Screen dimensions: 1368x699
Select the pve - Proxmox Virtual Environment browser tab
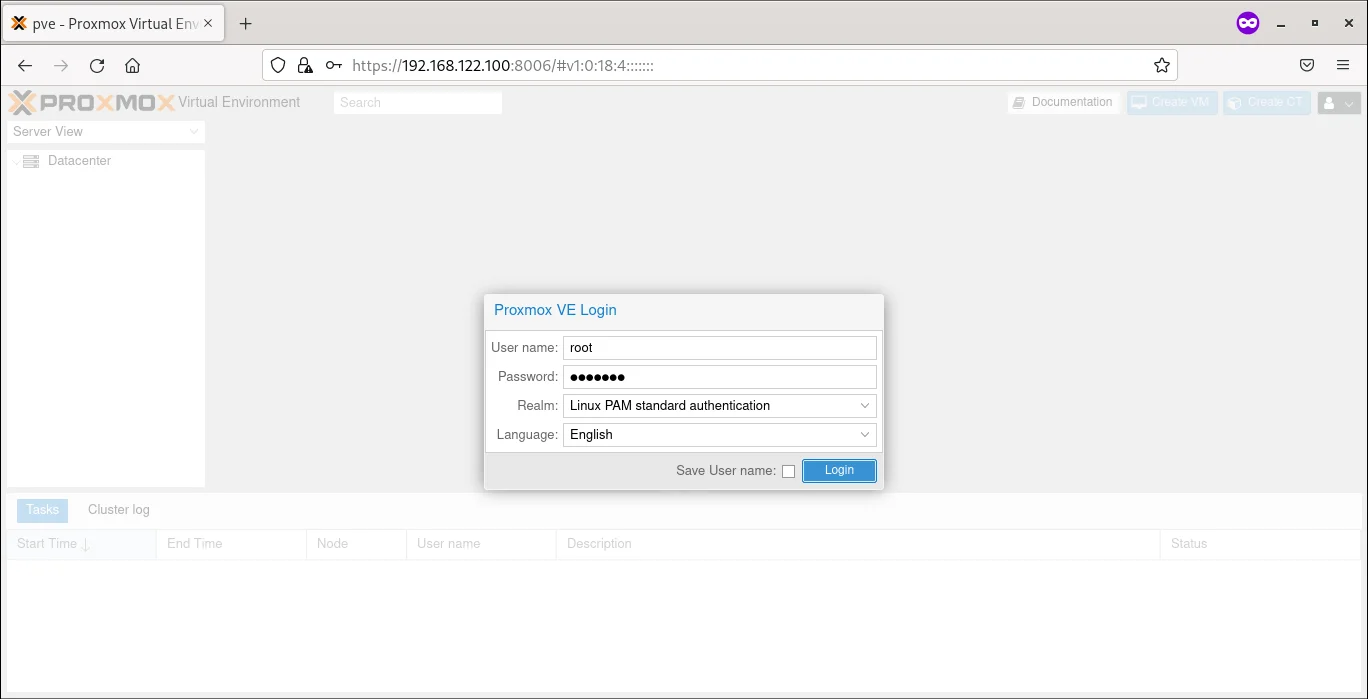(114, 24)
